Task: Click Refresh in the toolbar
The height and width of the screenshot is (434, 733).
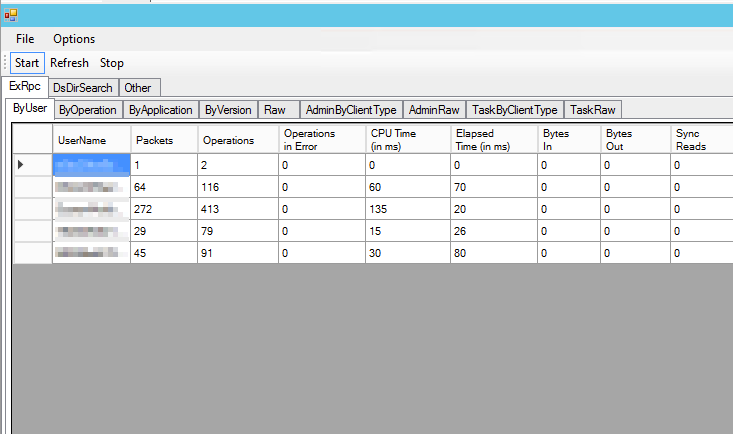Action: (x=69, y=63)
